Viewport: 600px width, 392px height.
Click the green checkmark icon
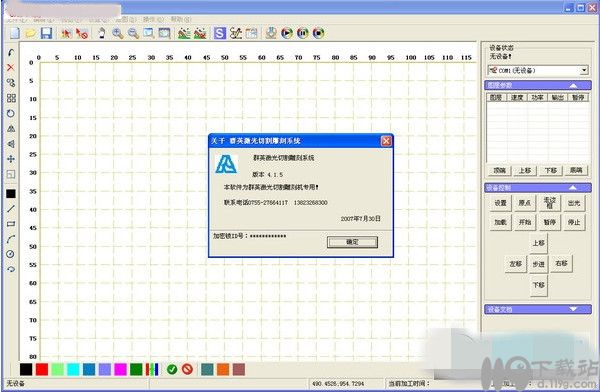(172, 369)
